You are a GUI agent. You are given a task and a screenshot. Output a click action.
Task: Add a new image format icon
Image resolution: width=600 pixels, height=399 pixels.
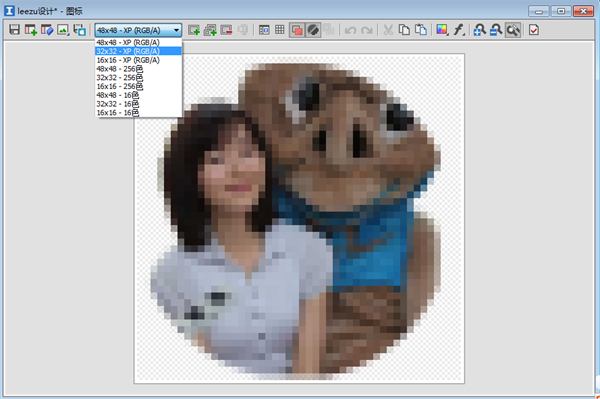point(194,30)
